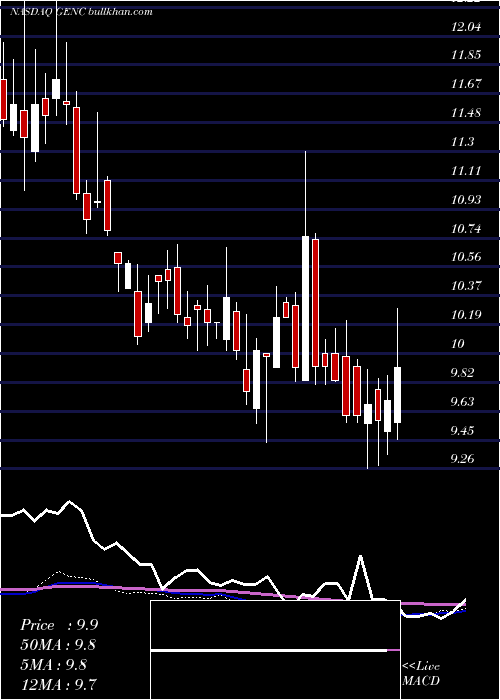Select the 11.67 price axis label
Screen dimensions: 500x700
466,84
